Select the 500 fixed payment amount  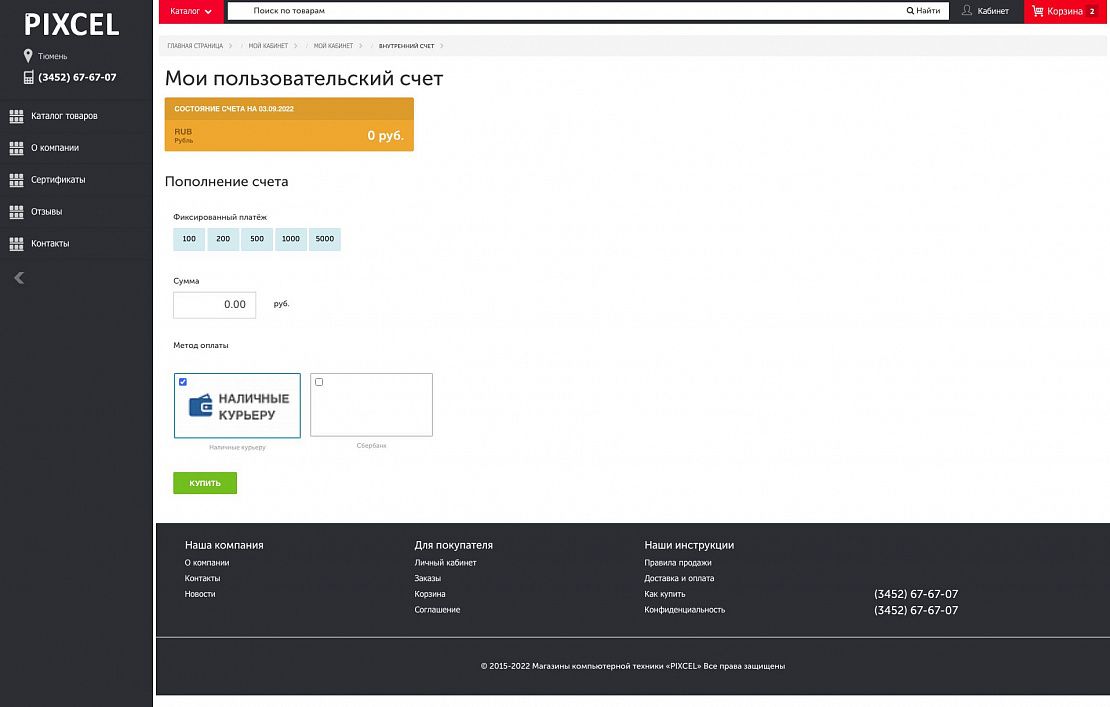257,239
